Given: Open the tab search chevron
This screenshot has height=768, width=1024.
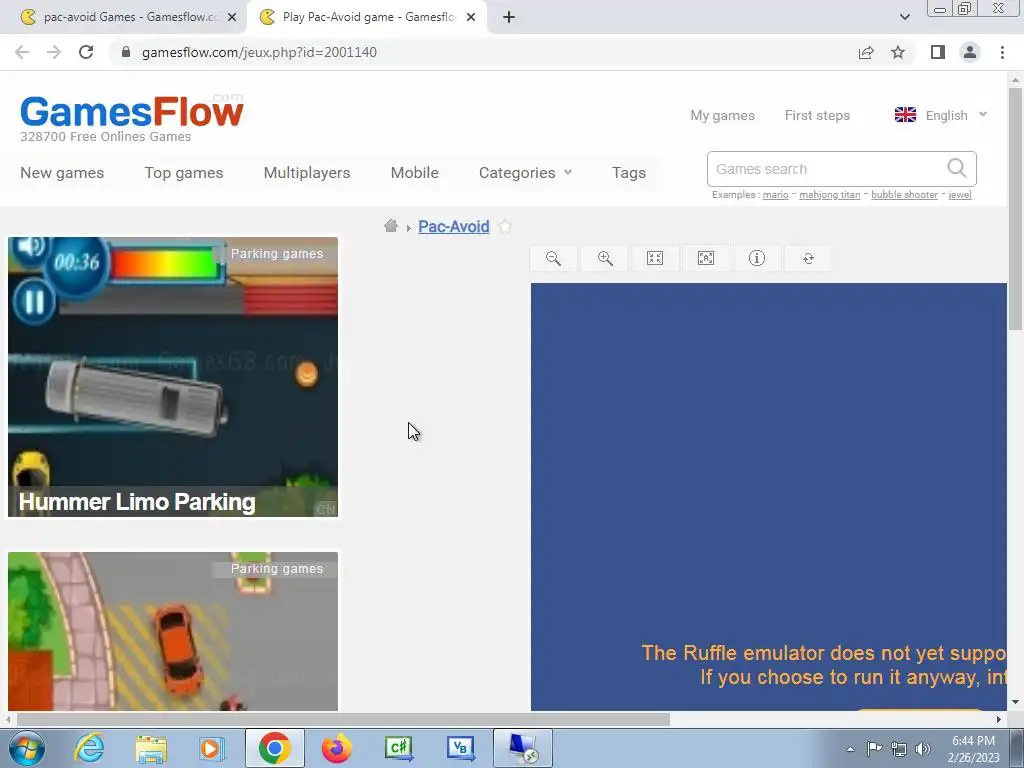Looking at the screenshot, I should (x=904, y=17).
